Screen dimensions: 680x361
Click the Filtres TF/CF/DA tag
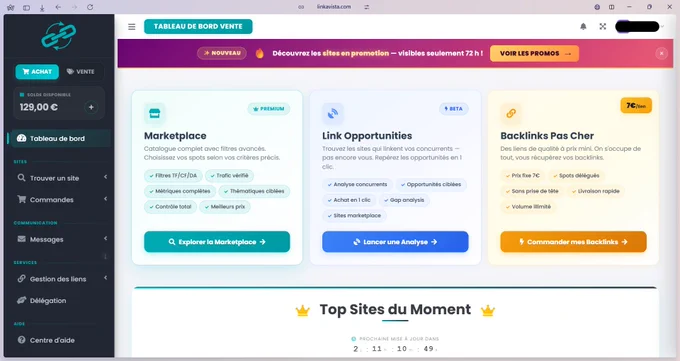(173, 176)
